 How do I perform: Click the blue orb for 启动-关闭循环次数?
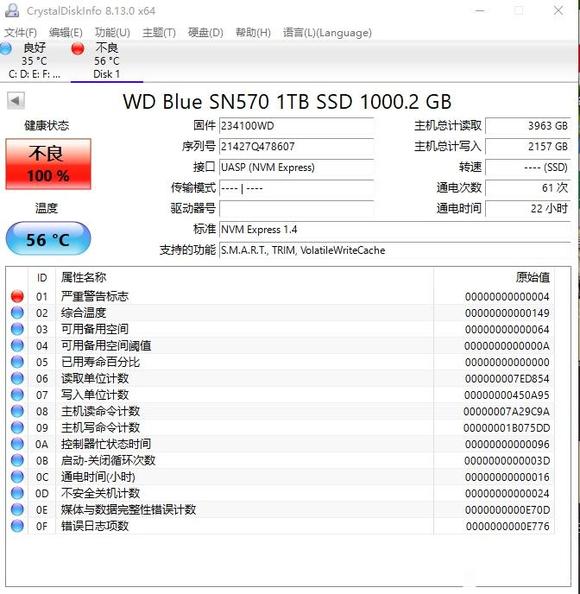(17, 461)
